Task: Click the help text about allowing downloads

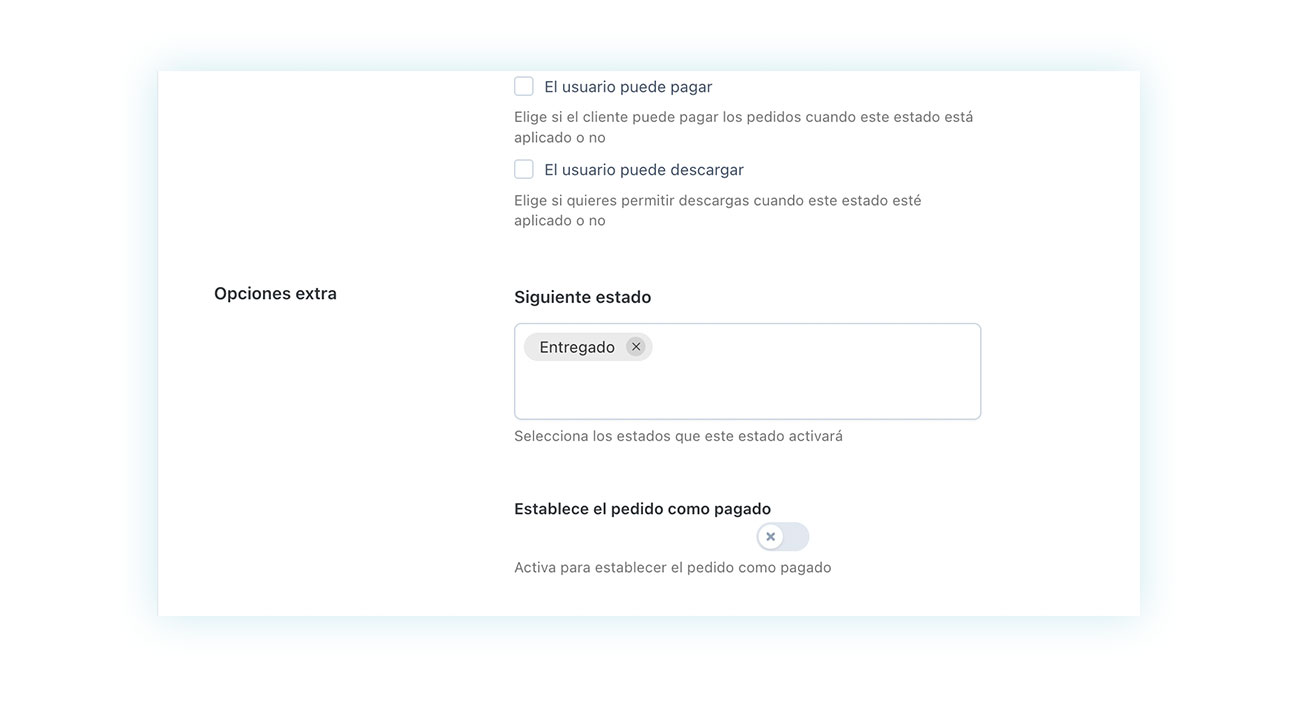Action: pos(718,210)
